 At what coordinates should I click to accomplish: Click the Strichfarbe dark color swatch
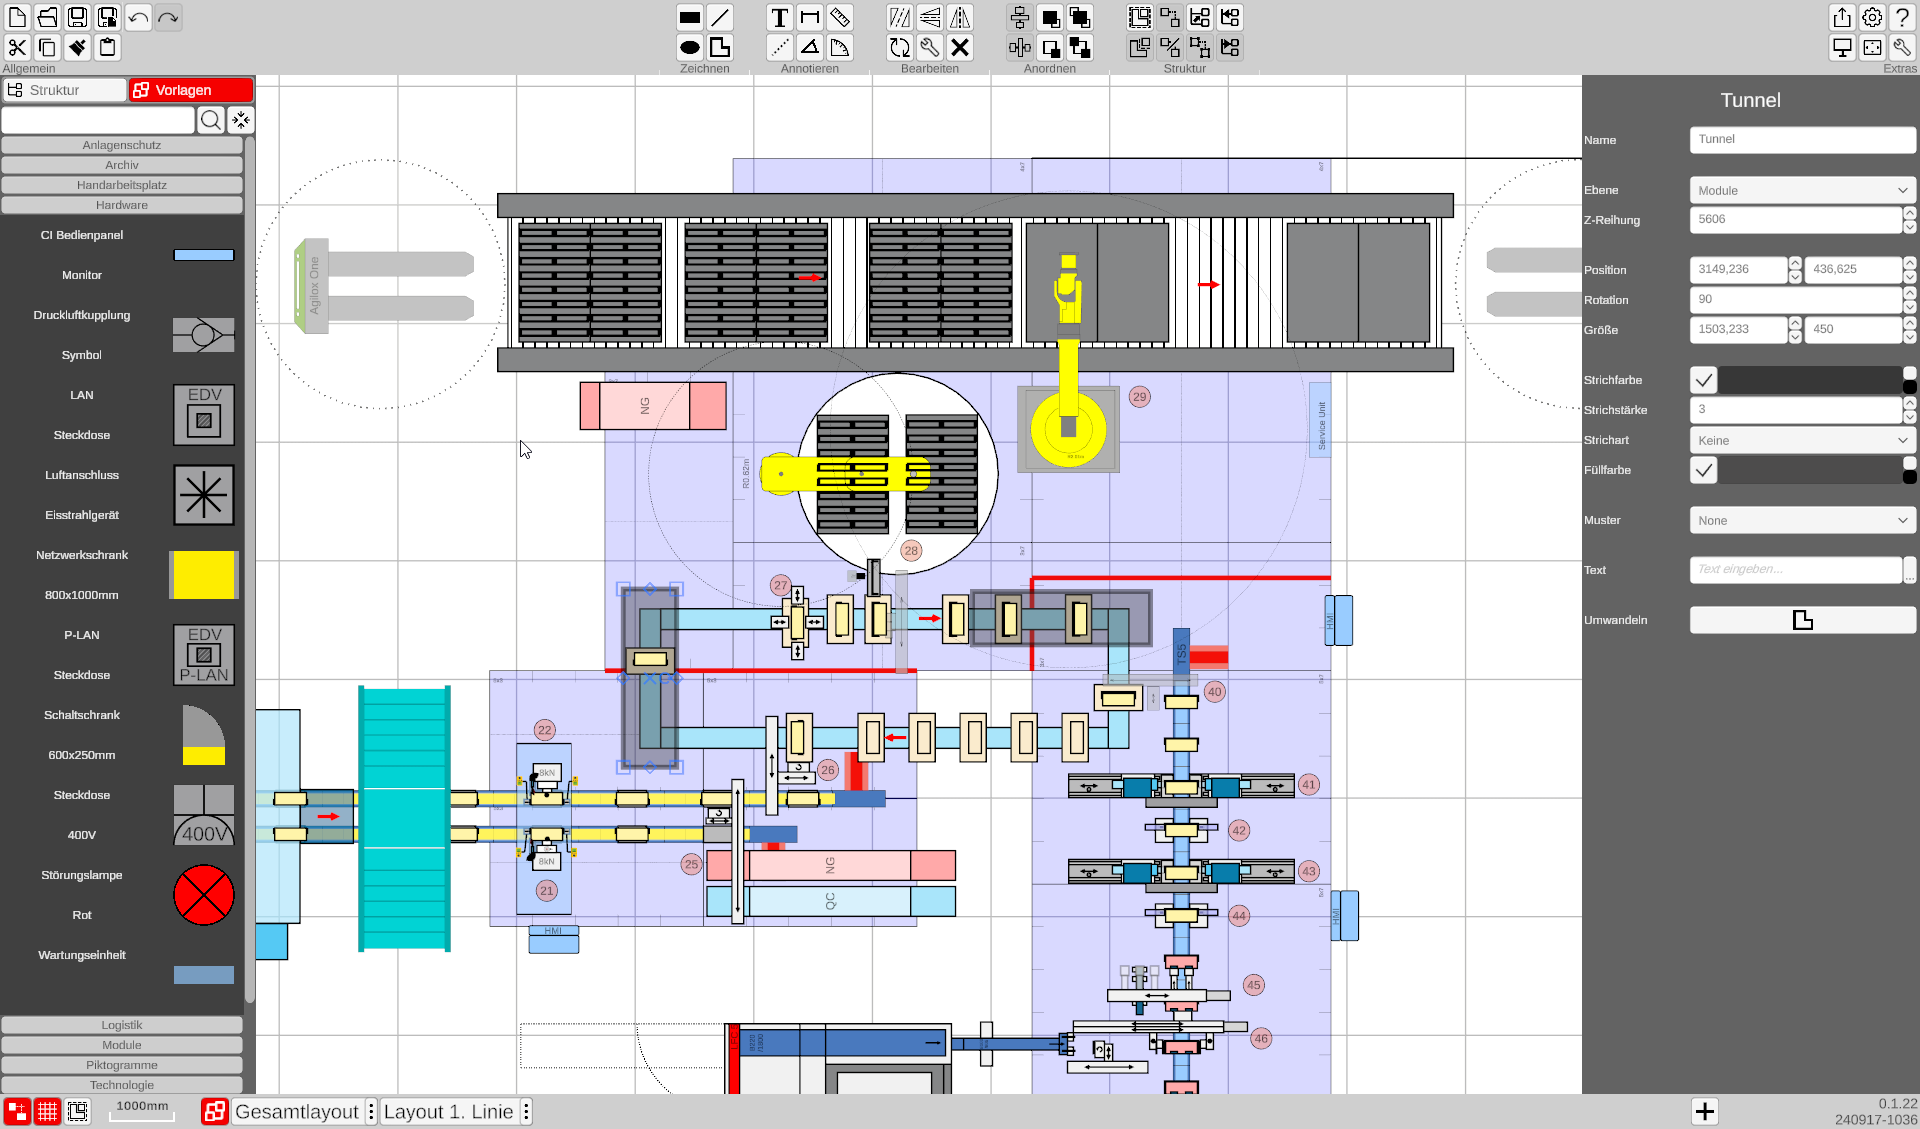point(1810,380)
